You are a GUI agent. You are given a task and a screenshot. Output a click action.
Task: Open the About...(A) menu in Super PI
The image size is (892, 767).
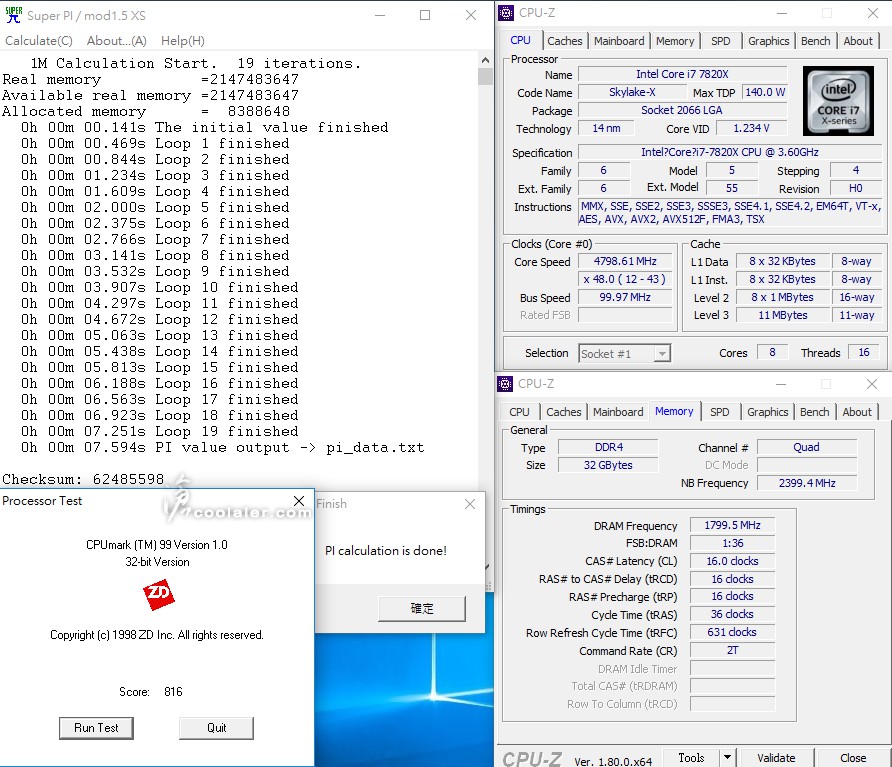tap(117, 41)
